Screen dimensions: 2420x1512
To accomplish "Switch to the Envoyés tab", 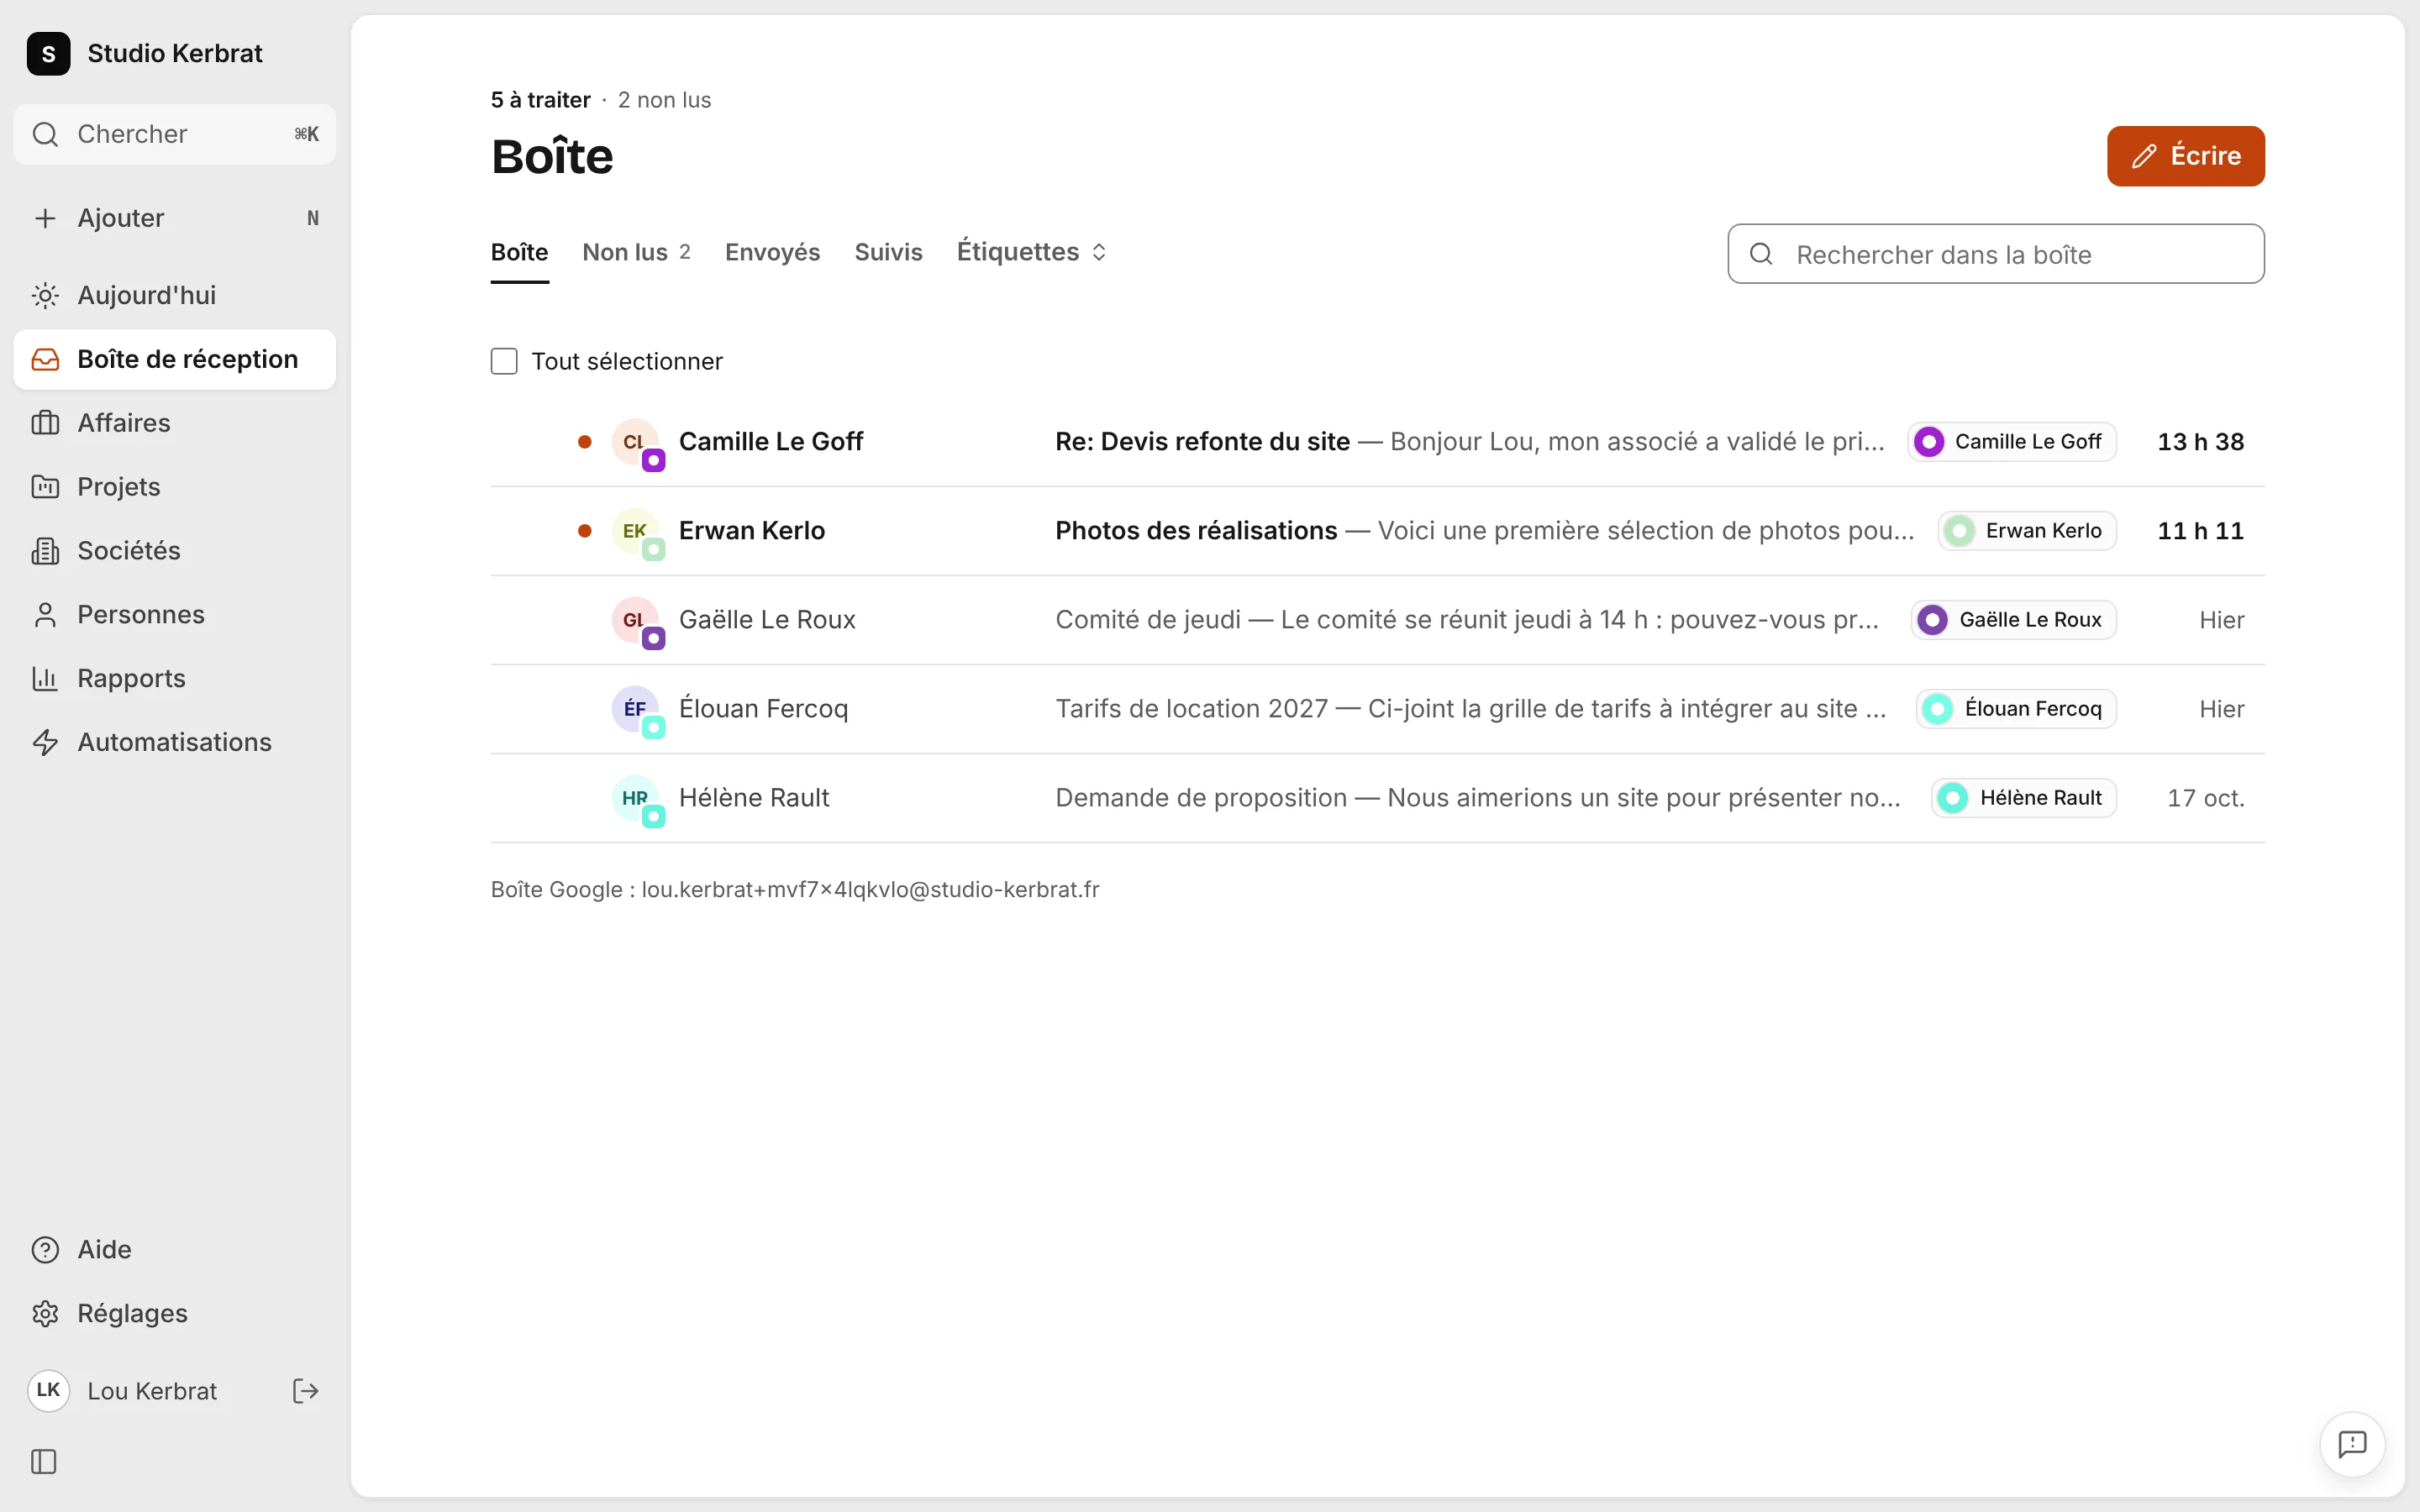I will pos(772,252).
